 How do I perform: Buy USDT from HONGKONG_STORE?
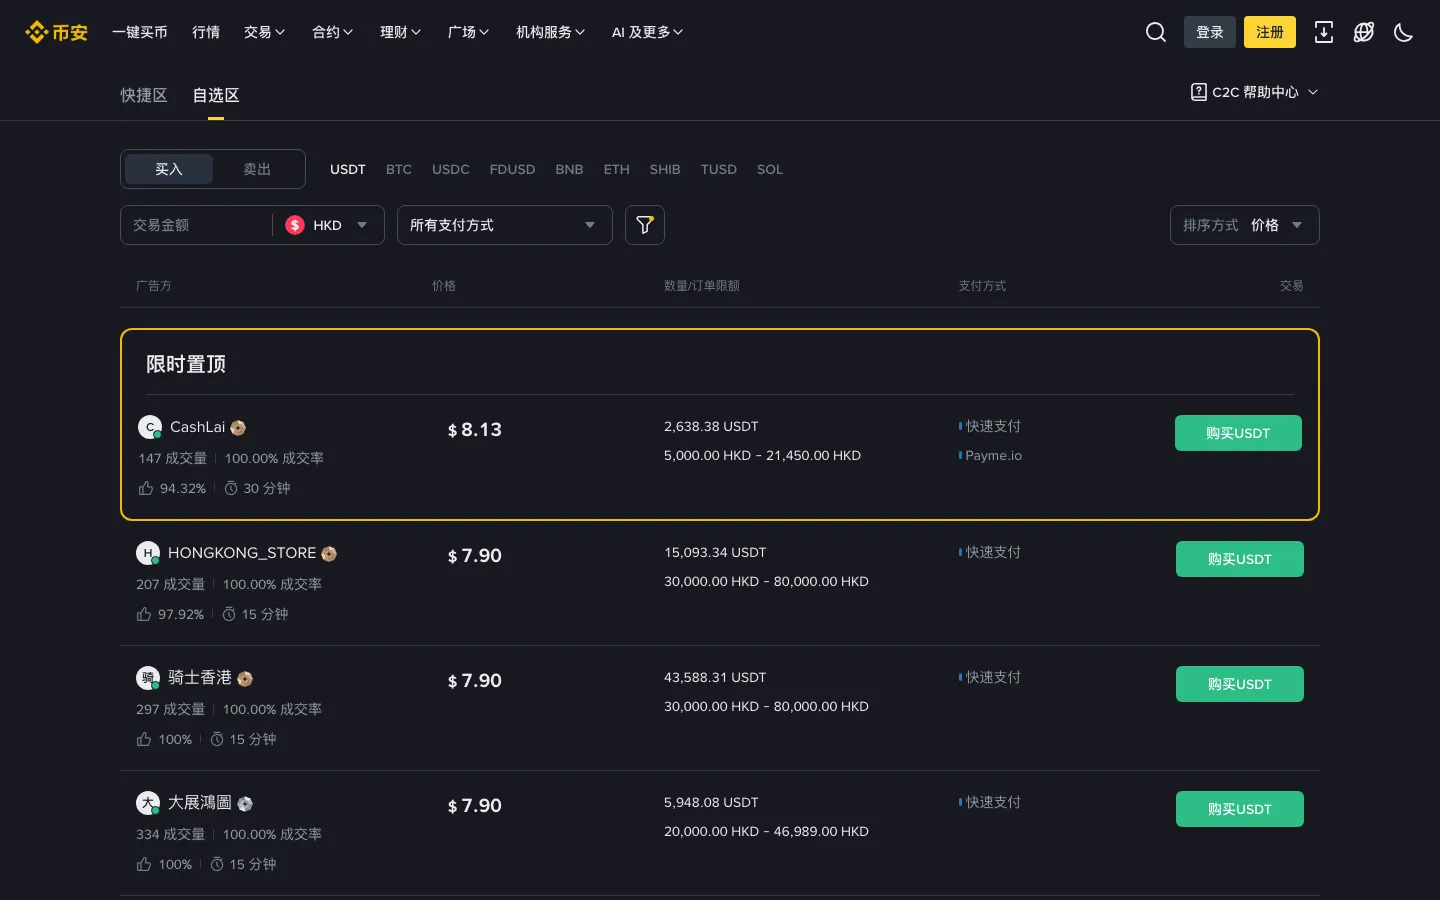tap(1240, 559)
